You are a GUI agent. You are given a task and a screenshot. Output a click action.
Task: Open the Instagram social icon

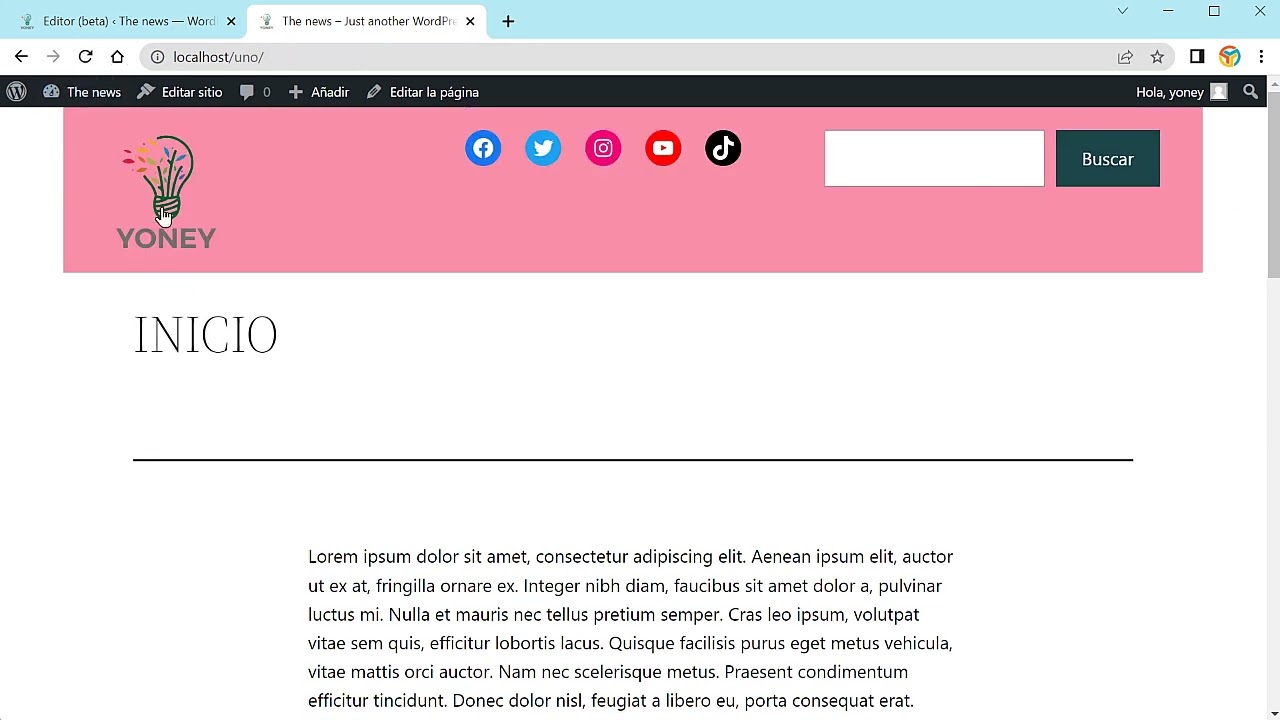pyautogui.click(x=603, y=148)
